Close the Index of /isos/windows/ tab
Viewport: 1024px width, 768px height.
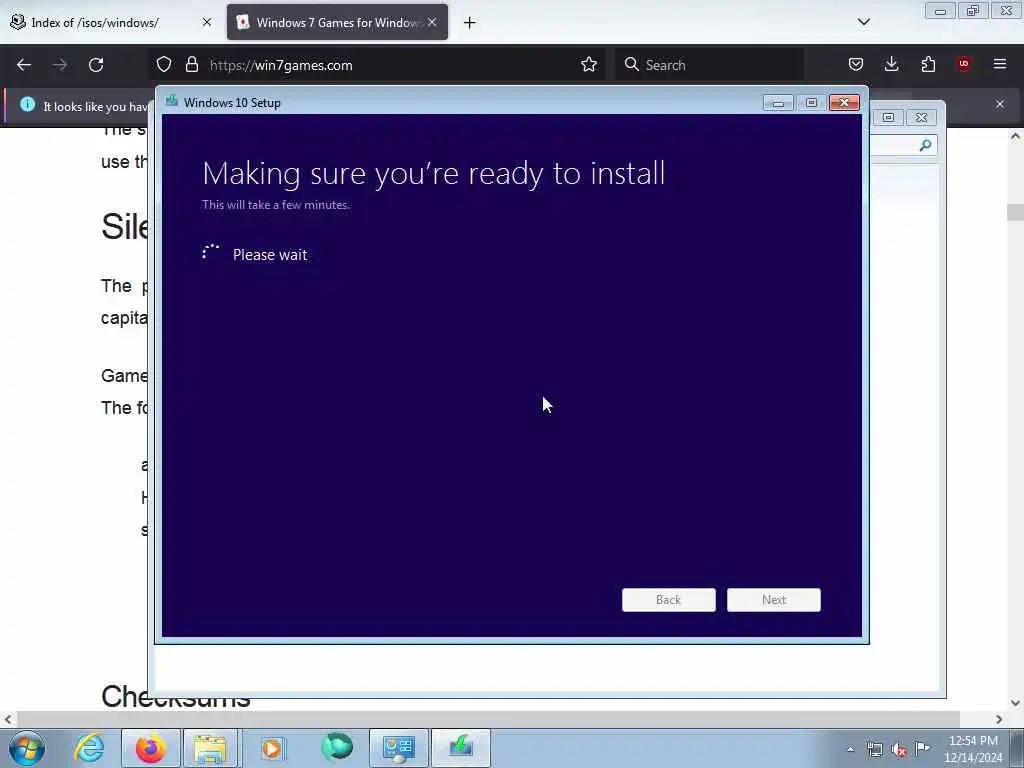tap(207, 22)
